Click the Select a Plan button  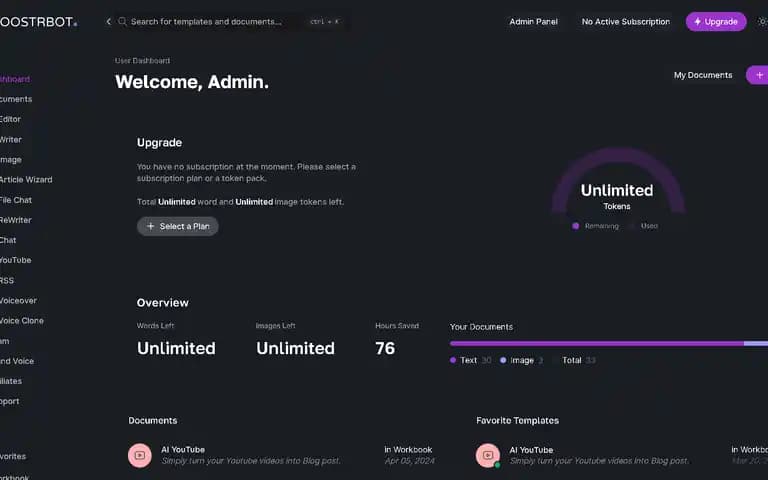(x=177, y=226)
